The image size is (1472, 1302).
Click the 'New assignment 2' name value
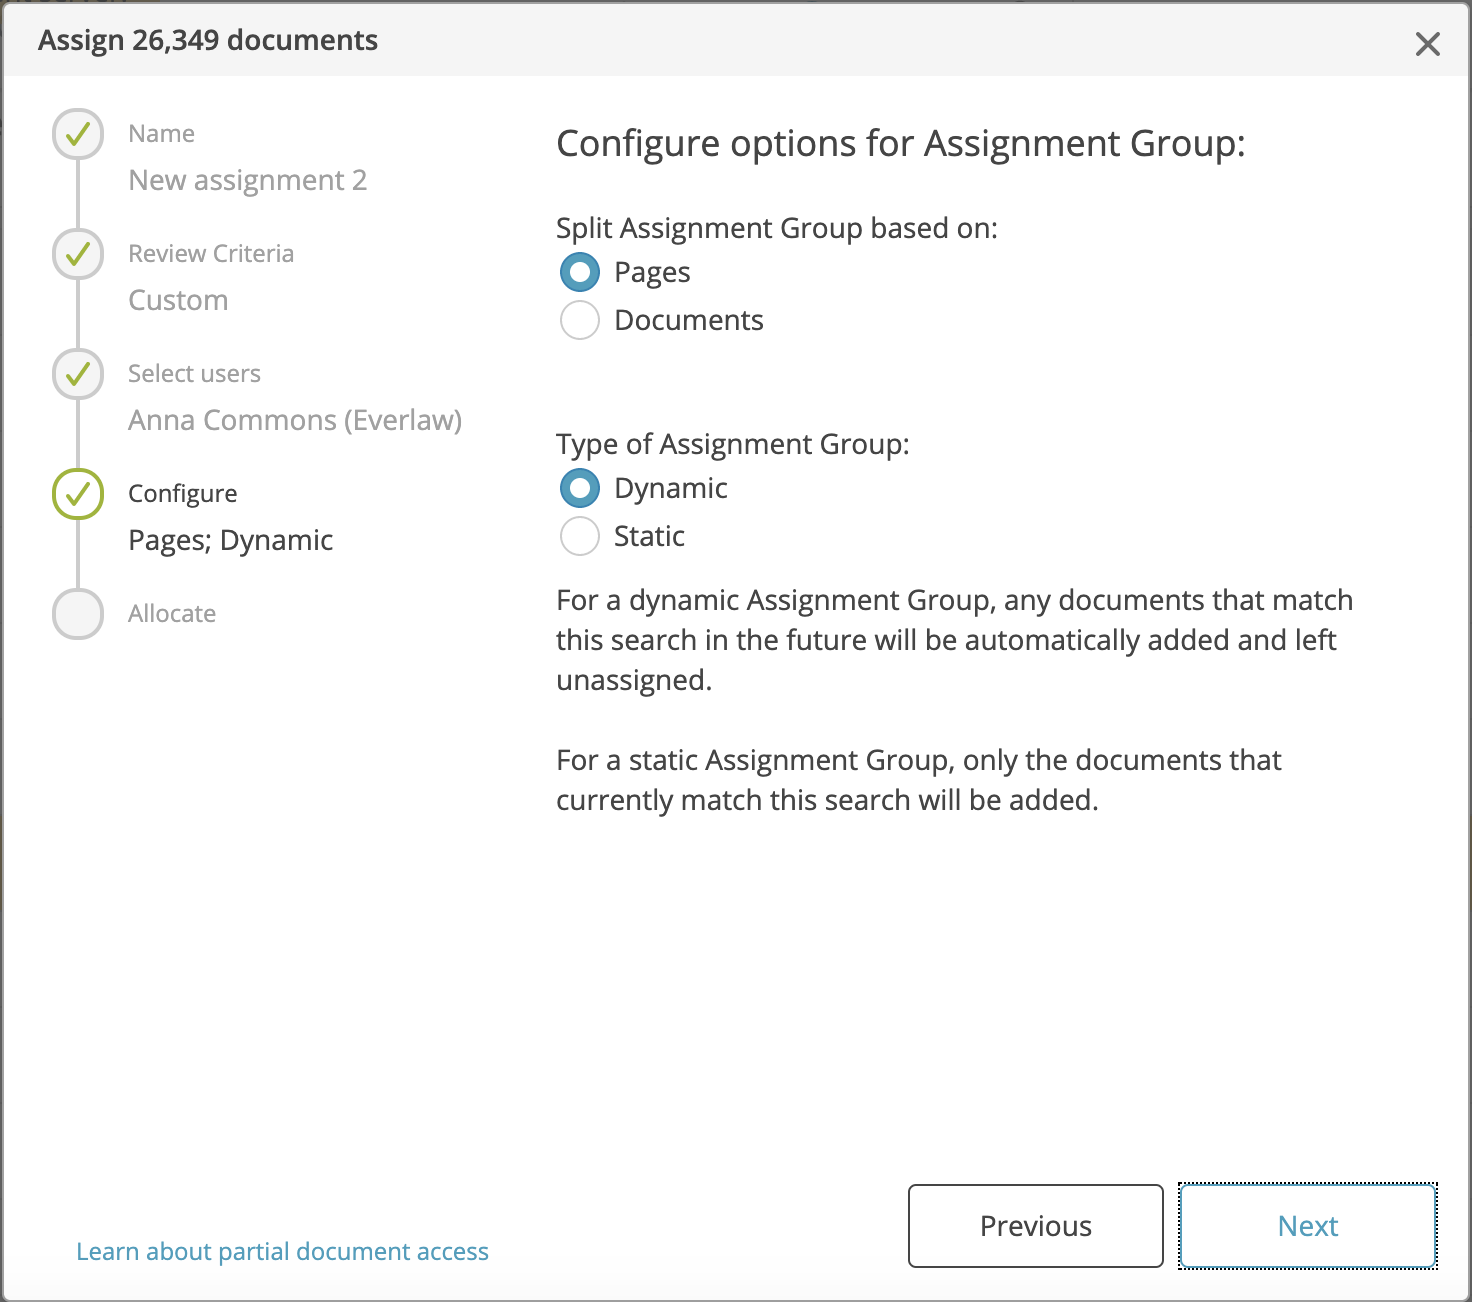click(x=248, y=181)
